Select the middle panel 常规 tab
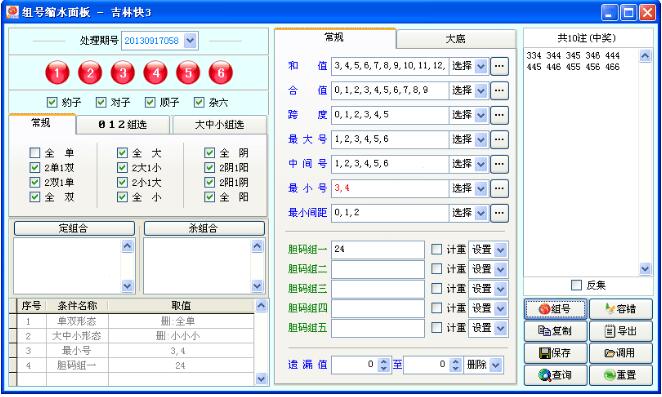The width and height of the screenshot is (662, 397). click(x=334, y=38)
